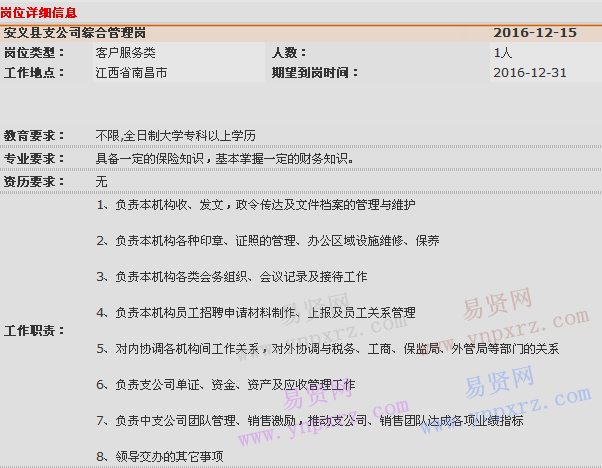Select duty 1 about 收、发文 and 文件档案

(x=256, y=205)
